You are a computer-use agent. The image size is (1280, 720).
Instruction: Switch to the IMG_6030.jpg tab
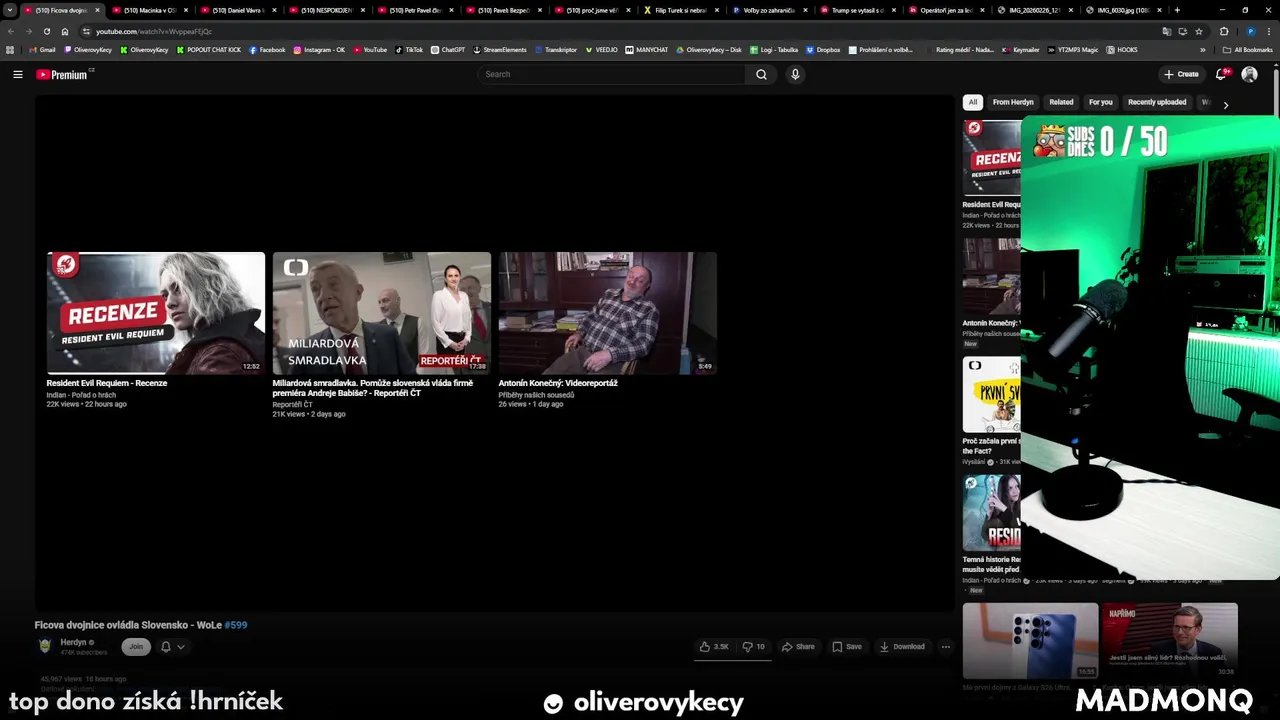click(x=1122, y=10)
